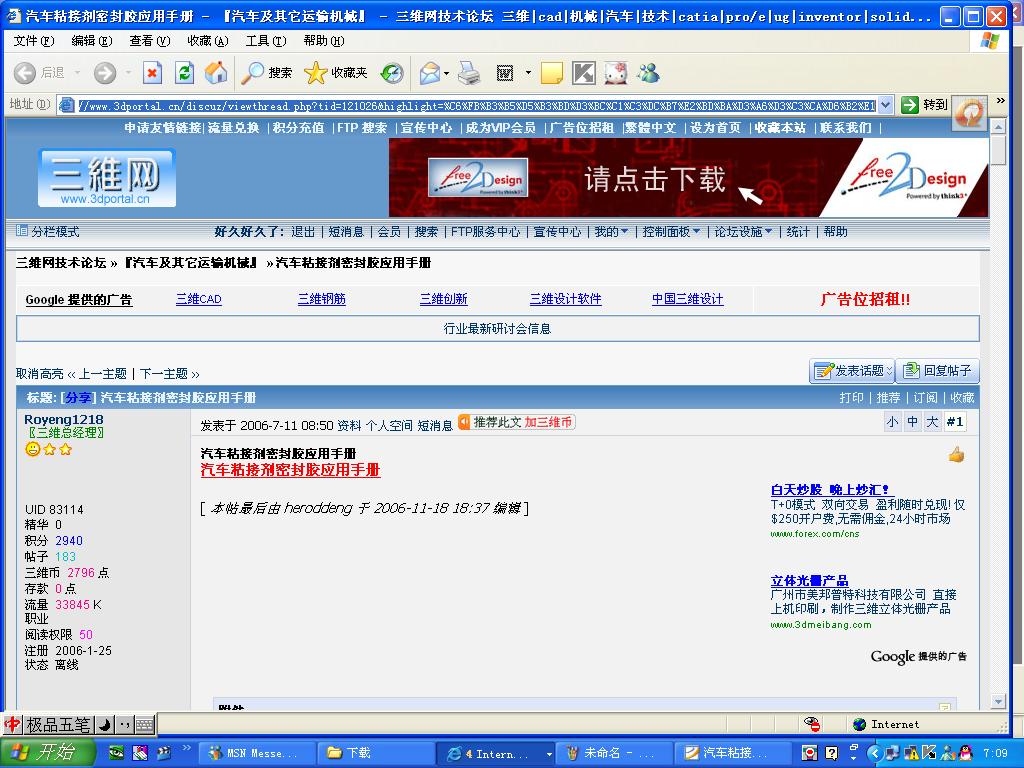Click the popup blocker status bar icon

[812, 724]
